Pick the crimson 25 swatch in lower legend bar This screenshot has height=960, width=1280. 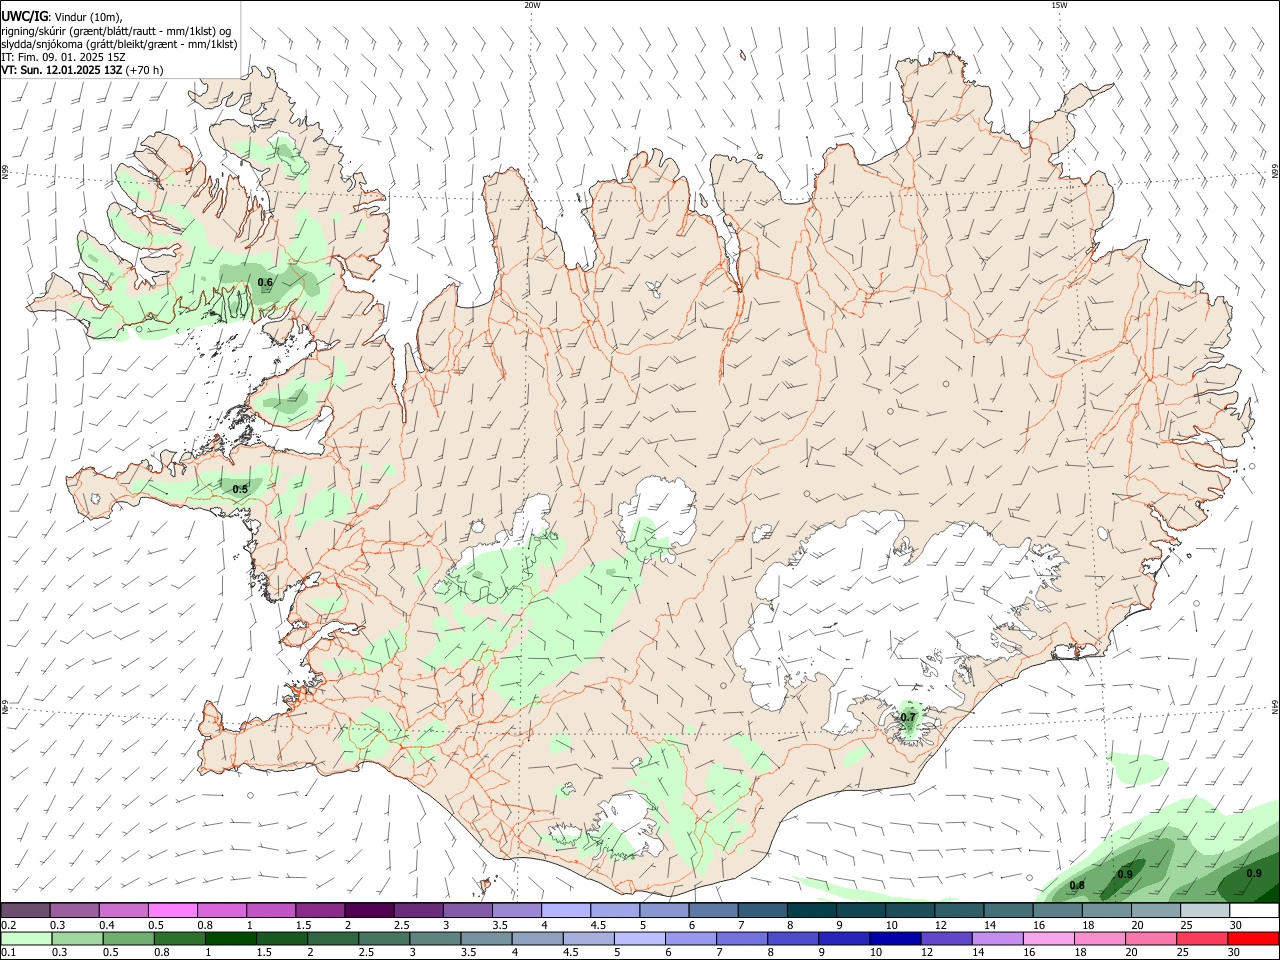click(x=1200, y=938)
